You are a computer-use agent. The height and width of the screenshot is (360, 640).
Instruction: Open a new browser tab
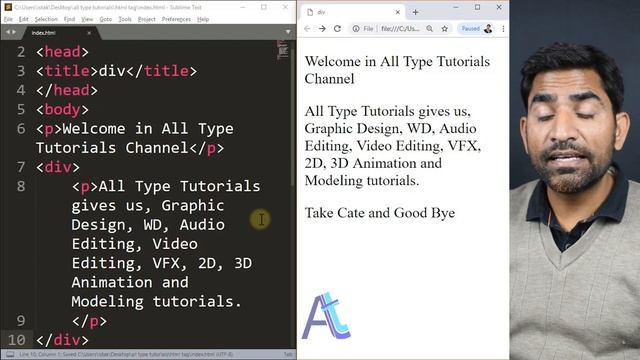tap(416, 12)
